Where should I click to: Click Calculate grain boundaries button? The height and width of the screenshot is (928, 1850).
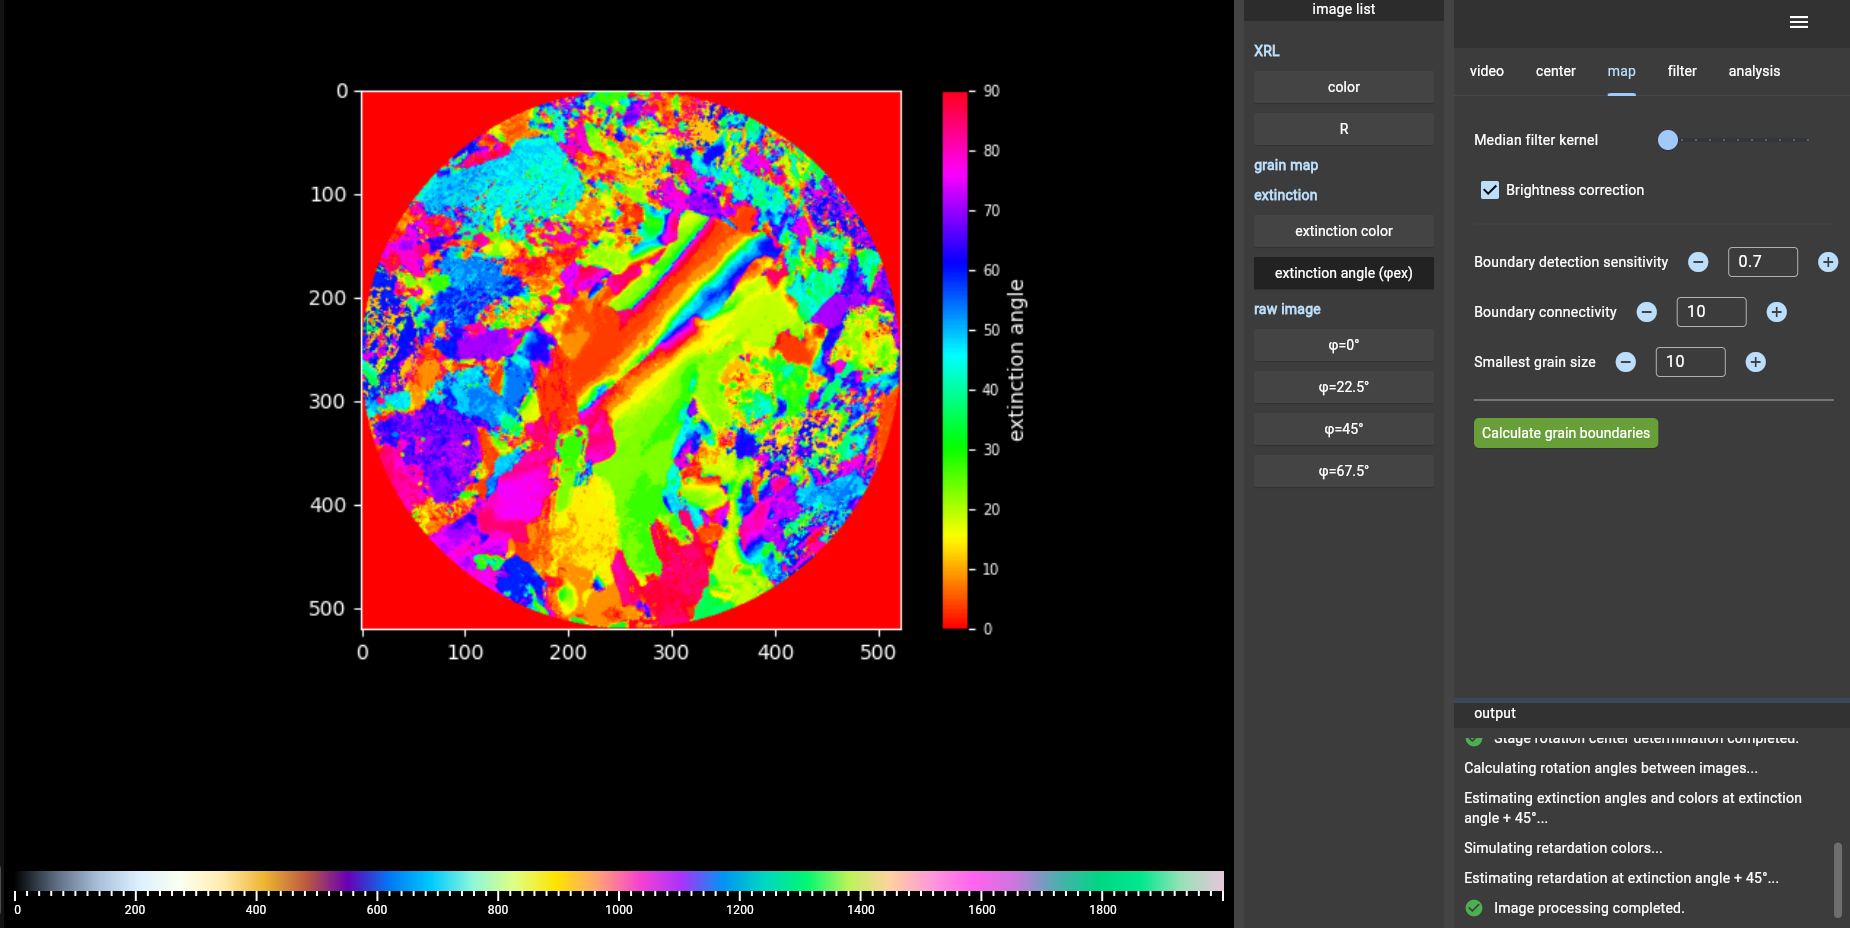[x=1565, y=433]
